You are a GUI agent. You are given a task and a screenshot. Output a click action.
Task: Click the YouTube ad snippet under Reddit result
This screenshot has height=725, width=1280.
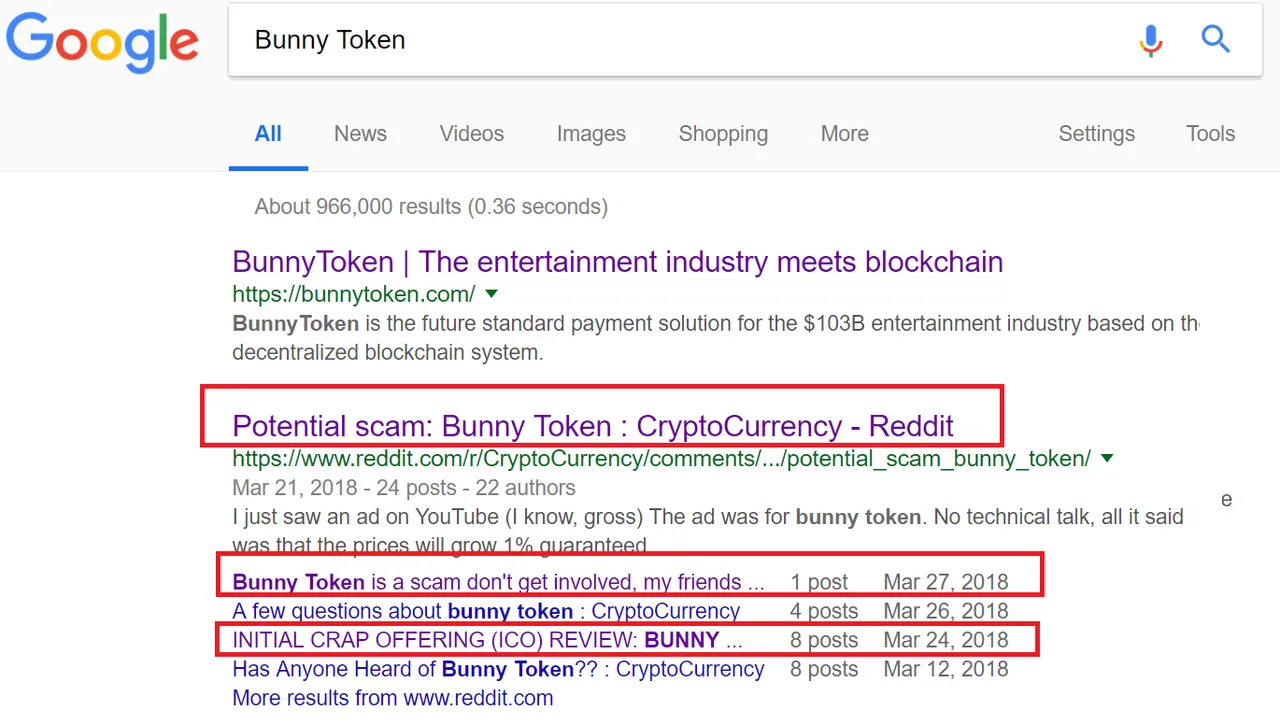point(708,531)
